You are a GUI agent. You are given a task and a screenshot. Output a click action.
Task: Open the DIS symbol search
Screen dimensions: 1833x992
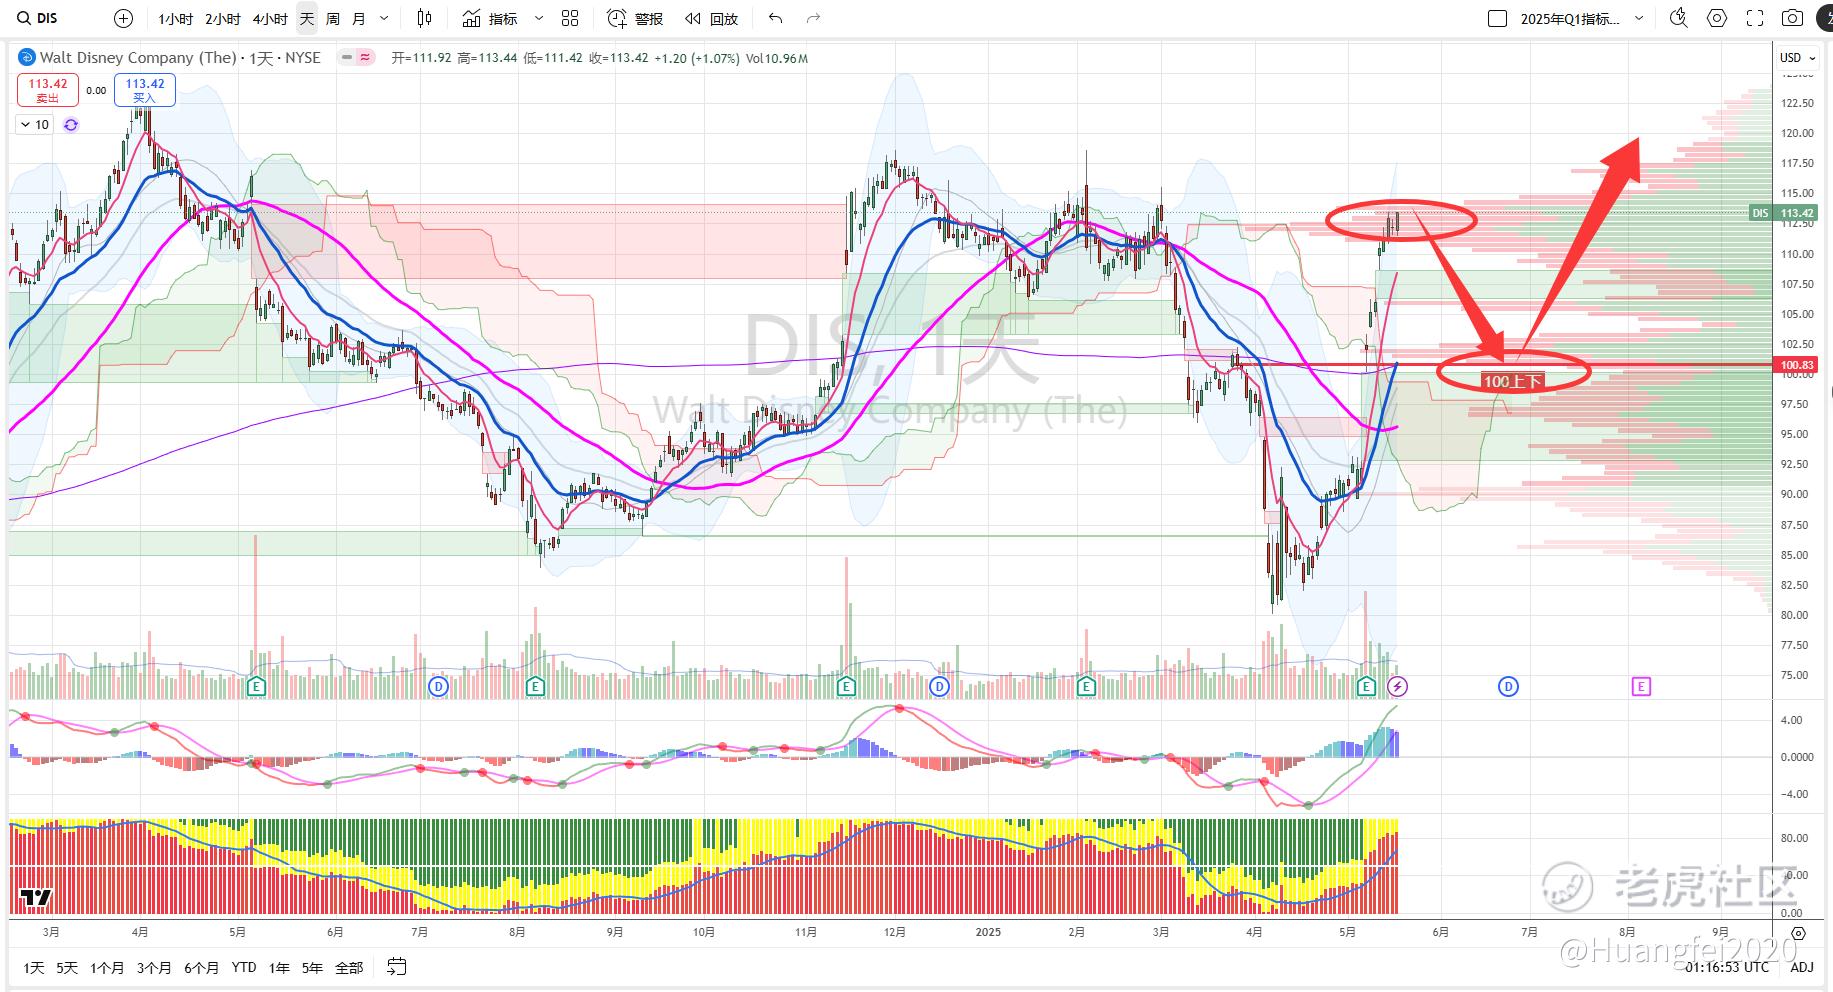[x=38, y=18]
